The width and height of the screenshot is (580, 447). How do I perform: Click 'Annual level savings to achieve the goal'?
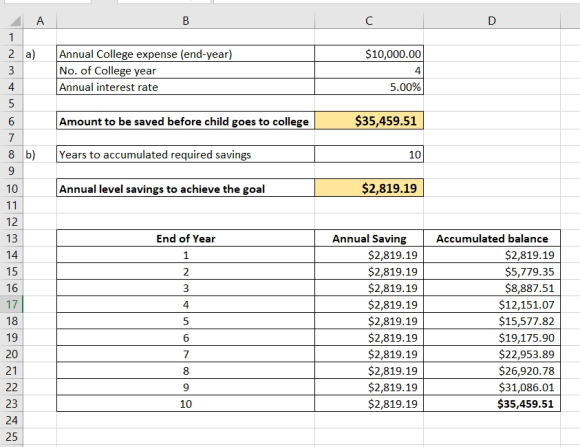click(186, 188)
